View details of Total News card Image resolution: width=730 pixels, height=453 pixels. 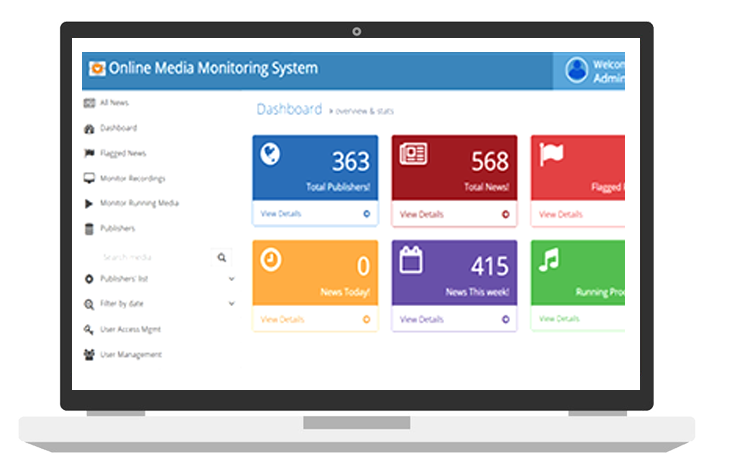(421, 214)
